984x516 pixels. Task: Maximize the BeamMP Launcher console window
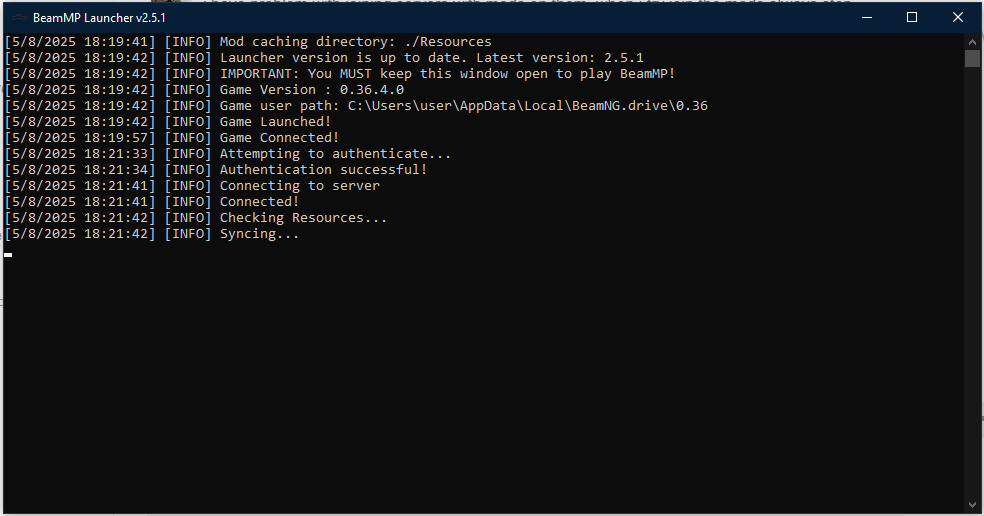tap(912, 18)
